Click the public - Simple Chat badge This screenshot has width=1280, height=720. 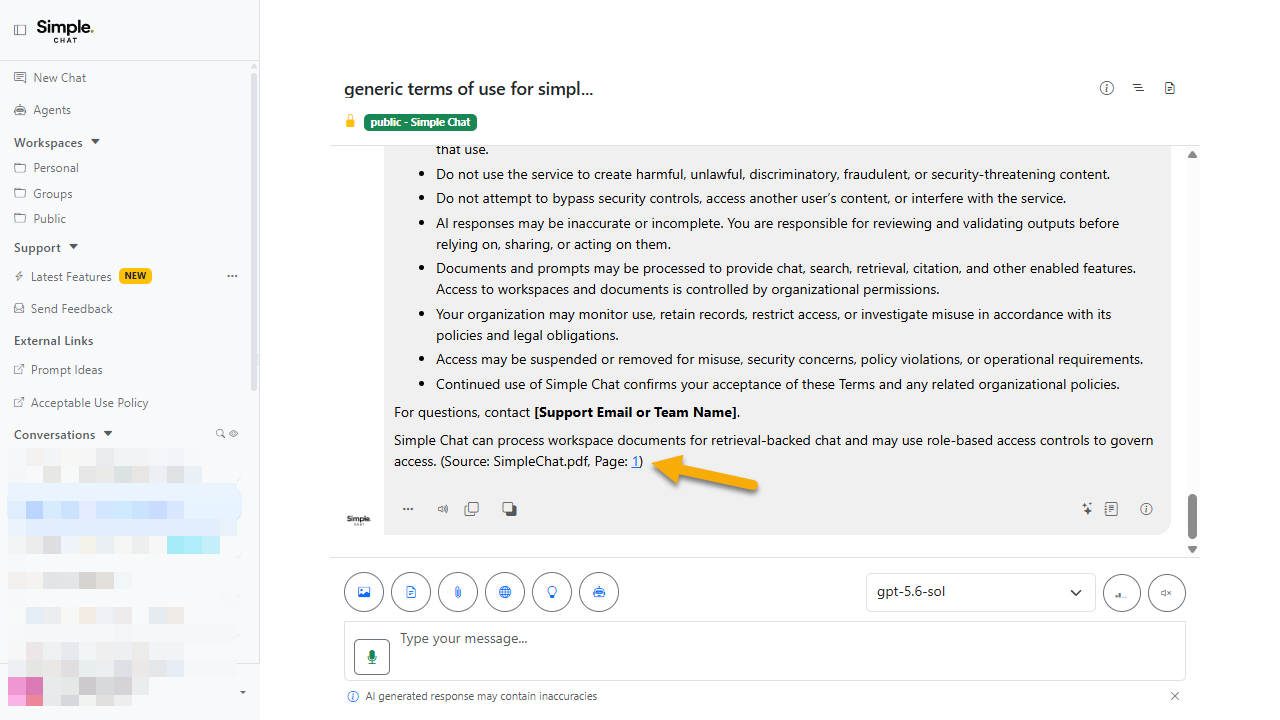pyautogui.click(x=420, y=122)
